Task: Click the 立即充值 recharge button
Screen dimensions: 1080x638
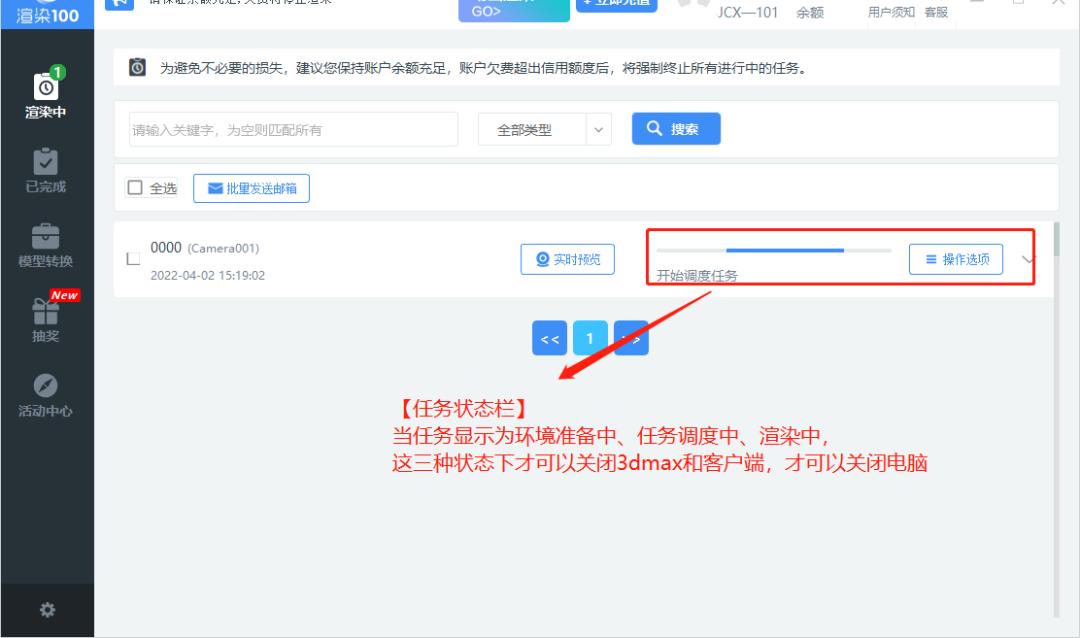Action: [x=617, y=5]
